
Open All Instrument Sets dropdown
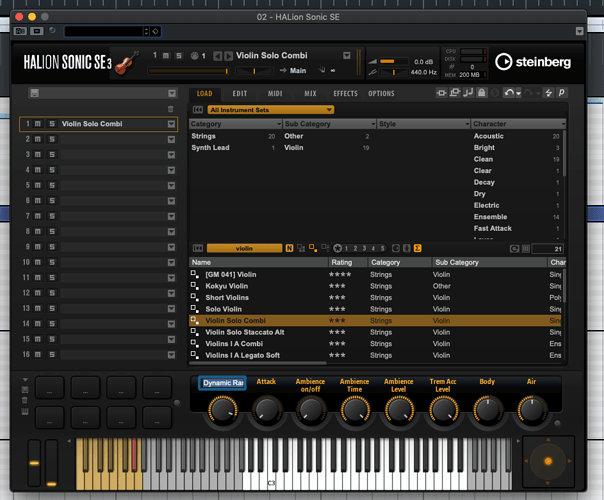click(x=271, y=110)
